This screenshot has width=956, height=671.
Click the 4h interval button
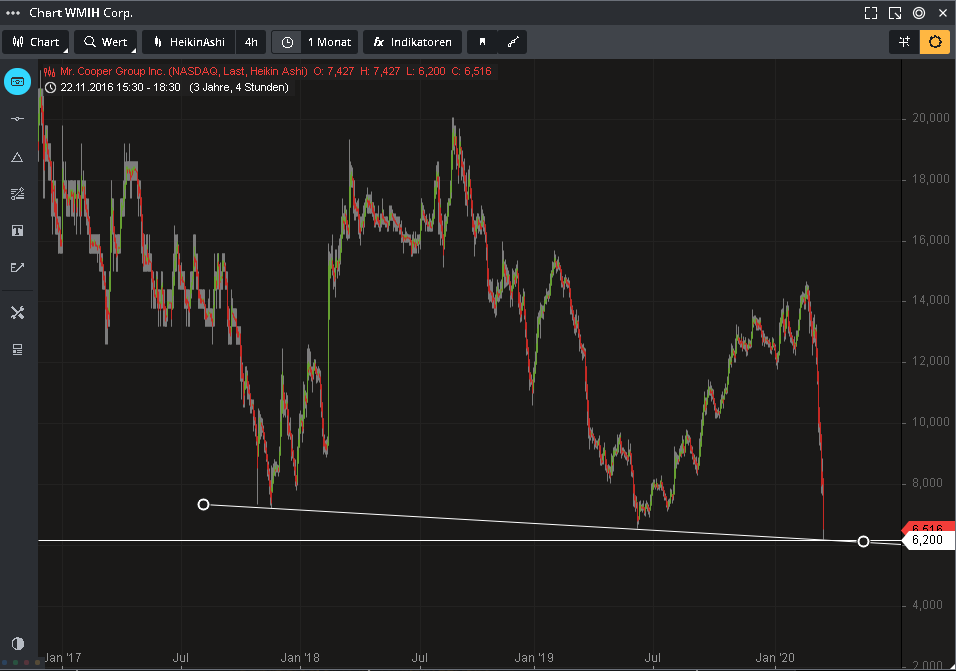coord(251,42)
